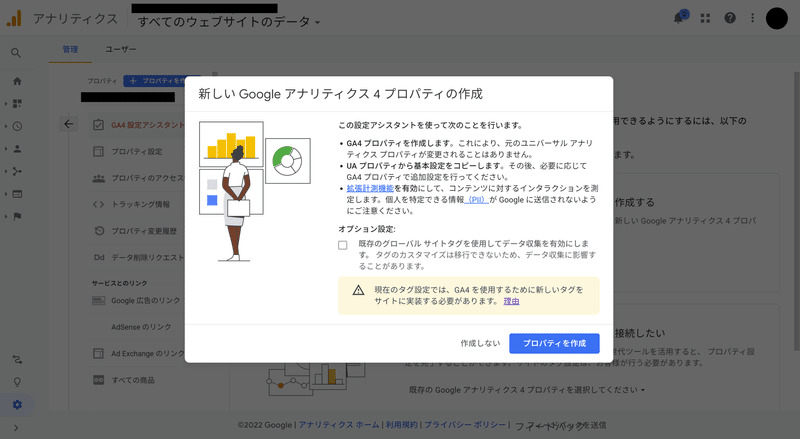
Task: Expand the audience section arrow
Action: tap(6, 149)
